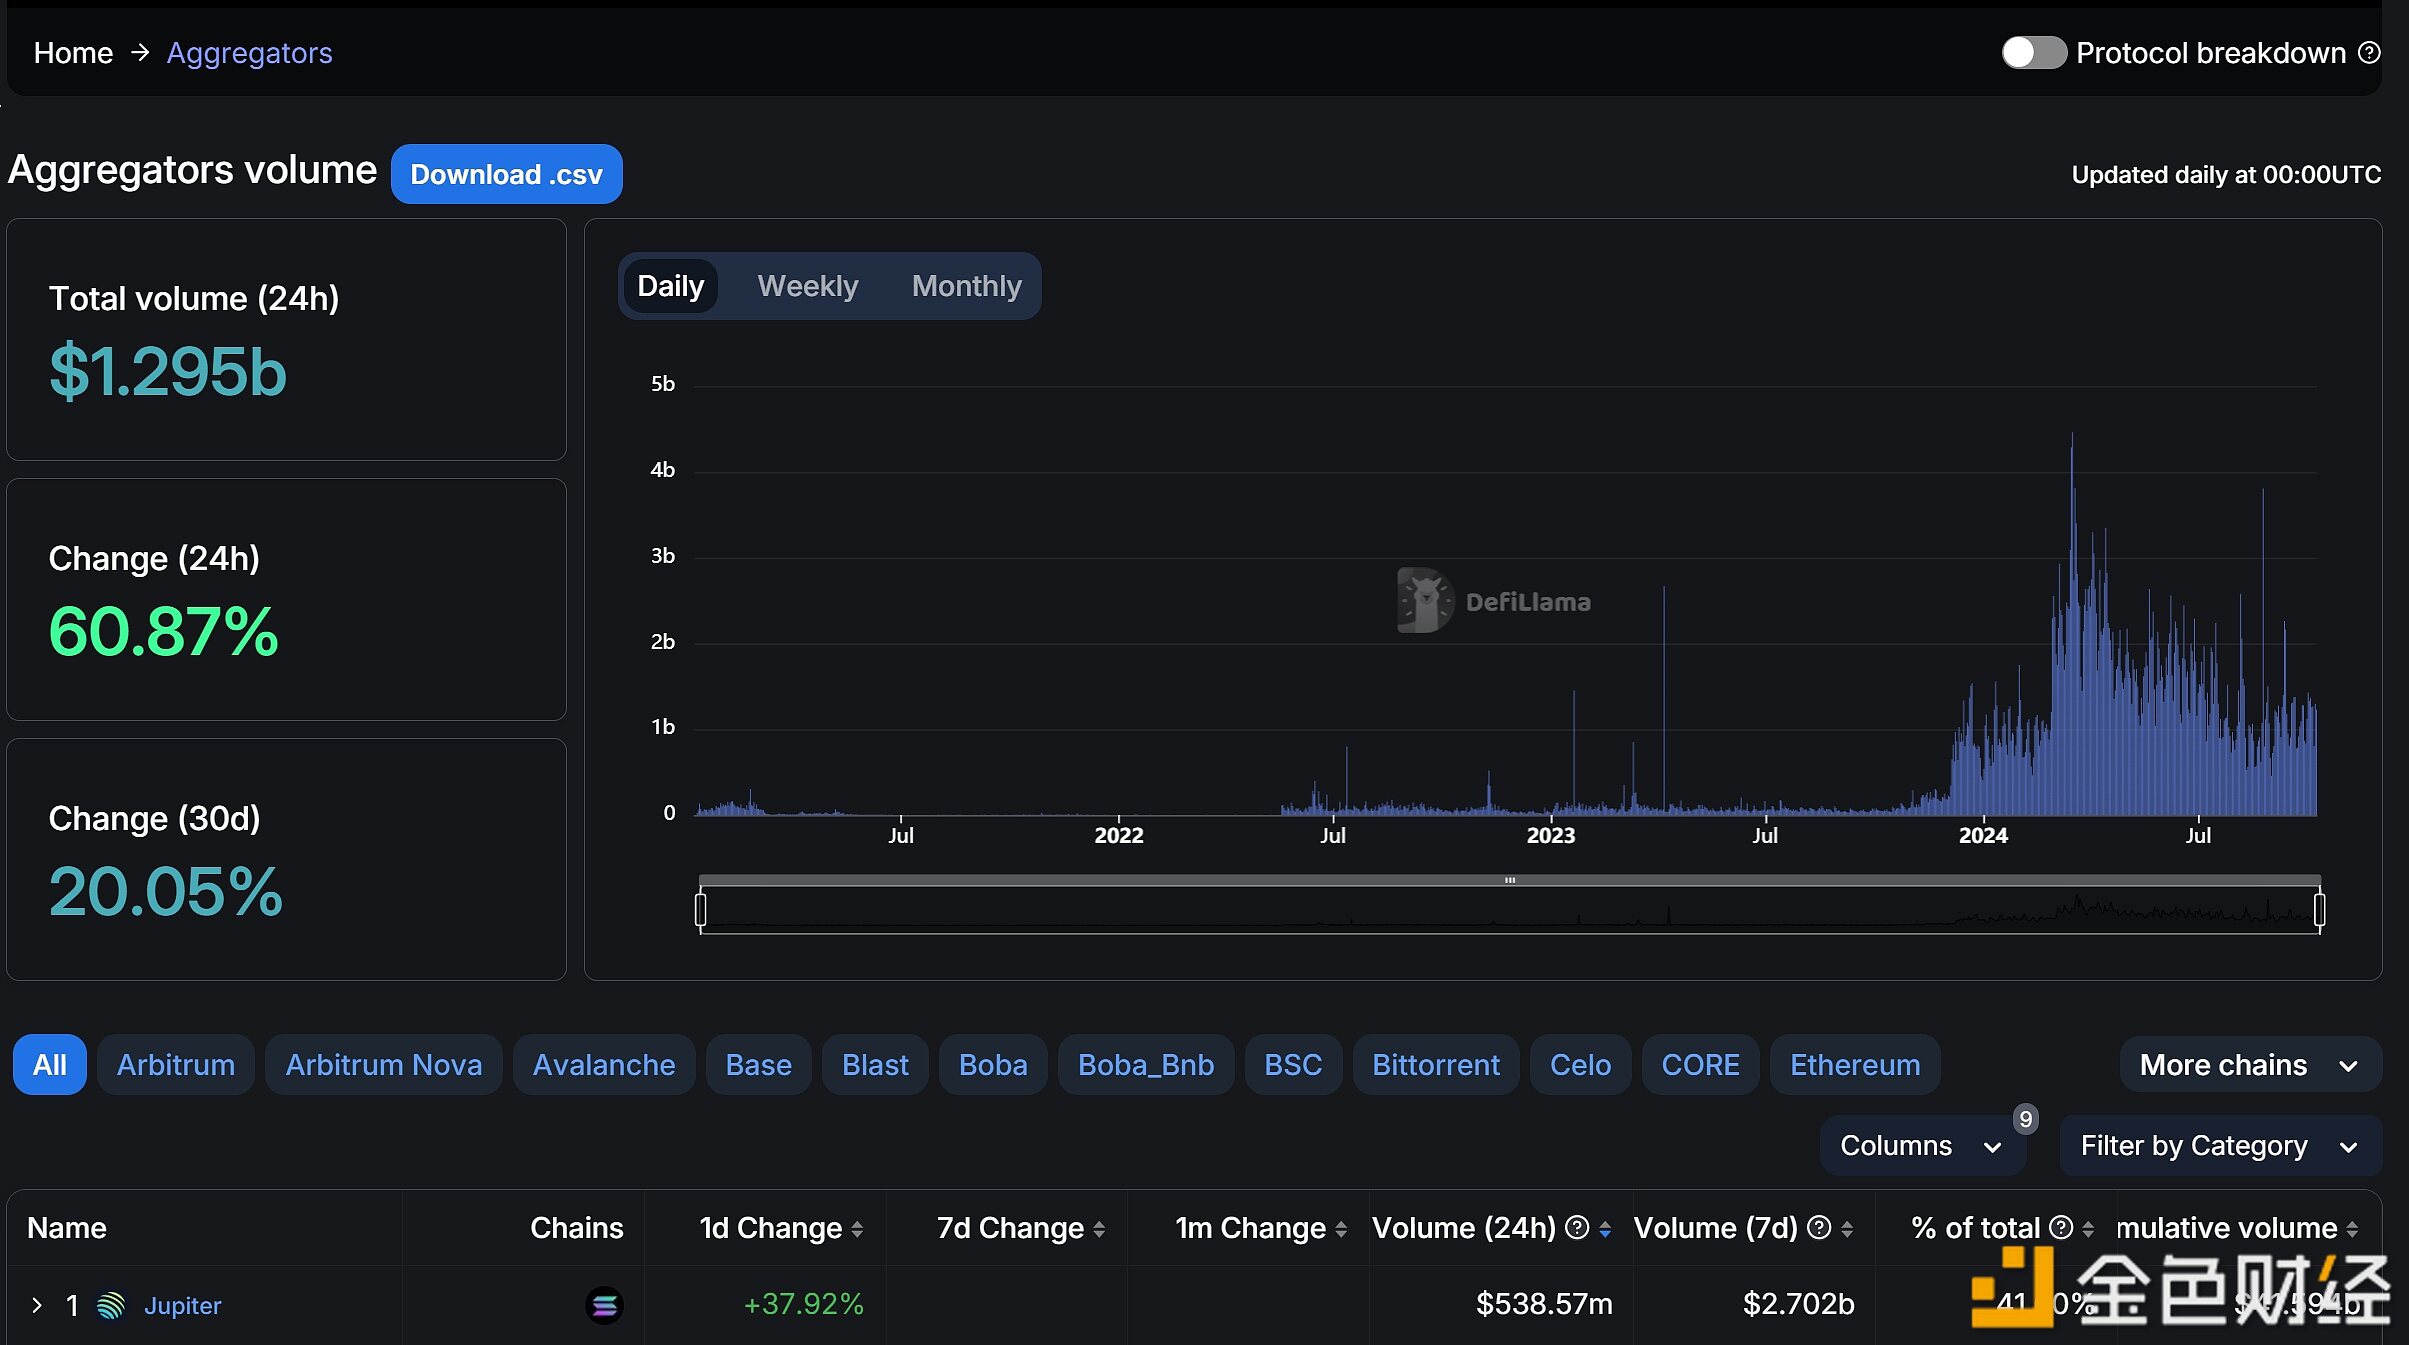Click the Home breadcrumb link
The image size is (2409, 1345).
[x=73, y=53]
